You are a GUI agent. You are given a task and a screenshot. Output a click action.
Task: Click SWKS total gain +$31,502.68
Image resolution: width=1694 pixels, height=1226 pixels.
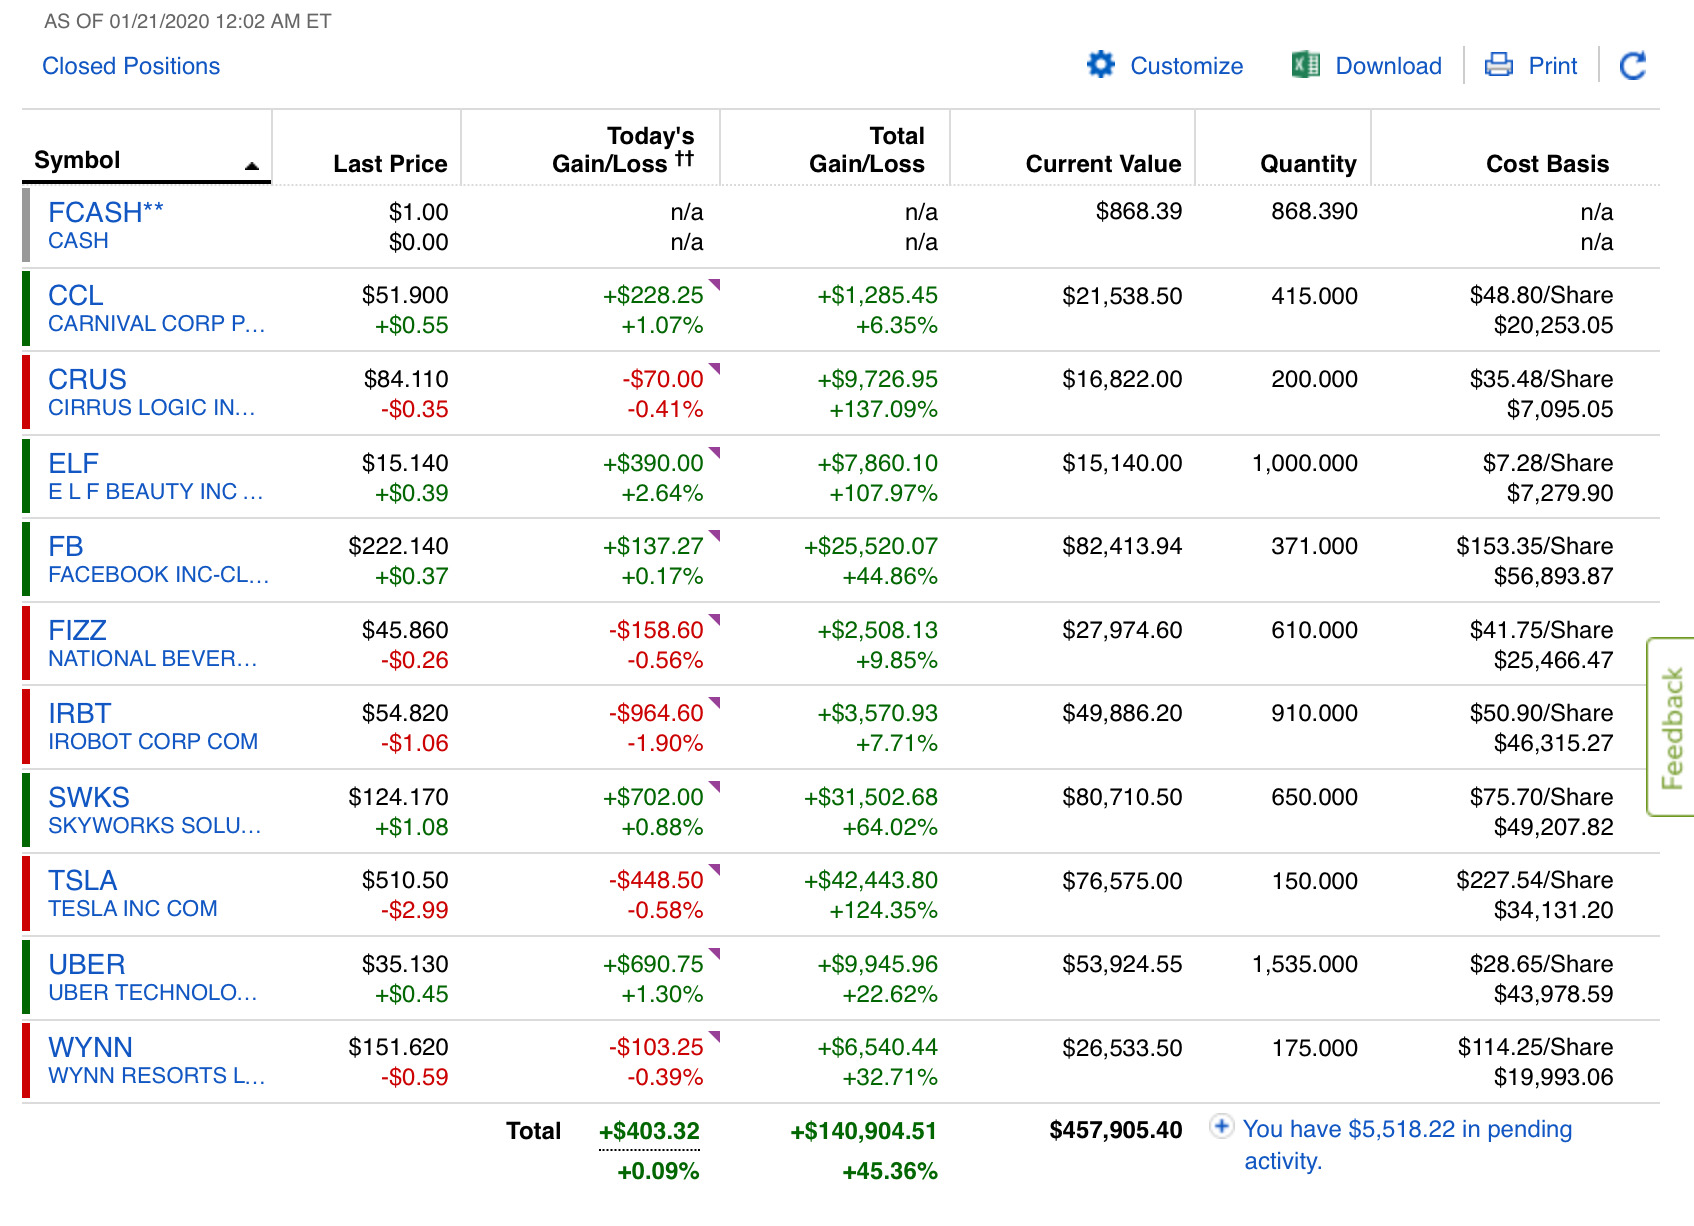point(871,797)
